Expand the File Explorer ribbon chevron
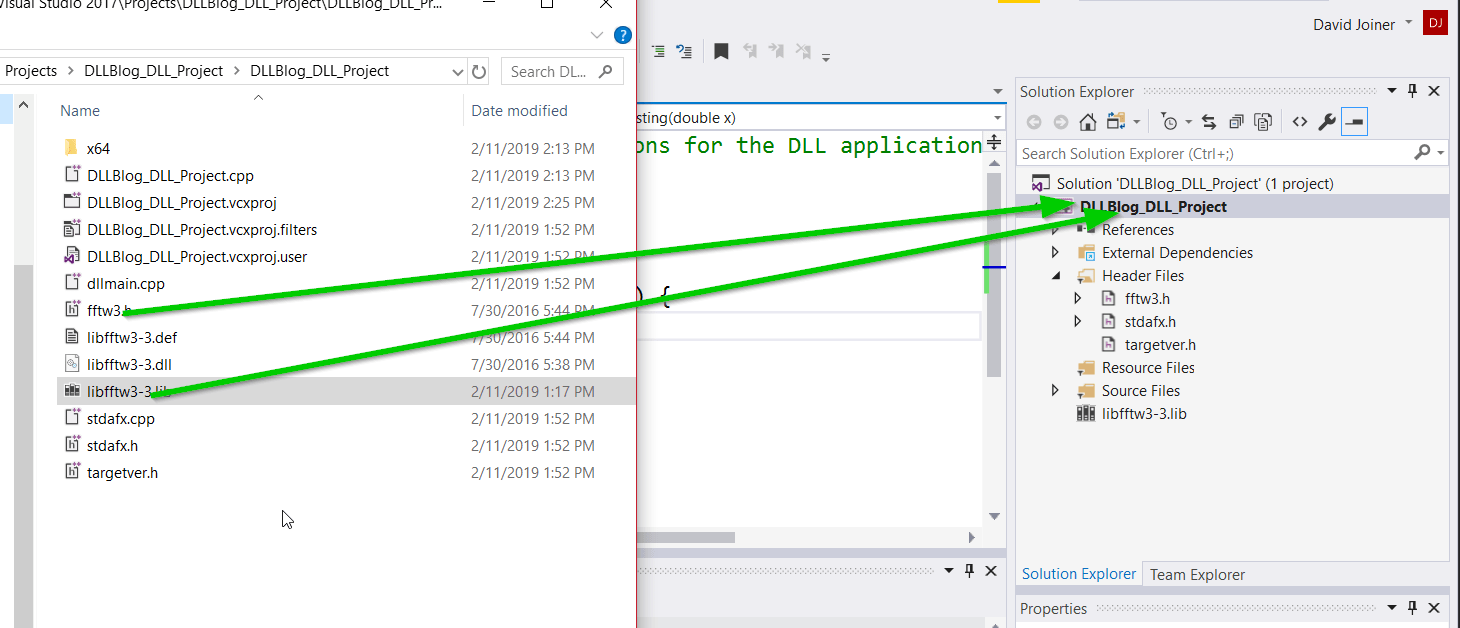Screen dimensions: 1460x628 [x=597, y=35]
